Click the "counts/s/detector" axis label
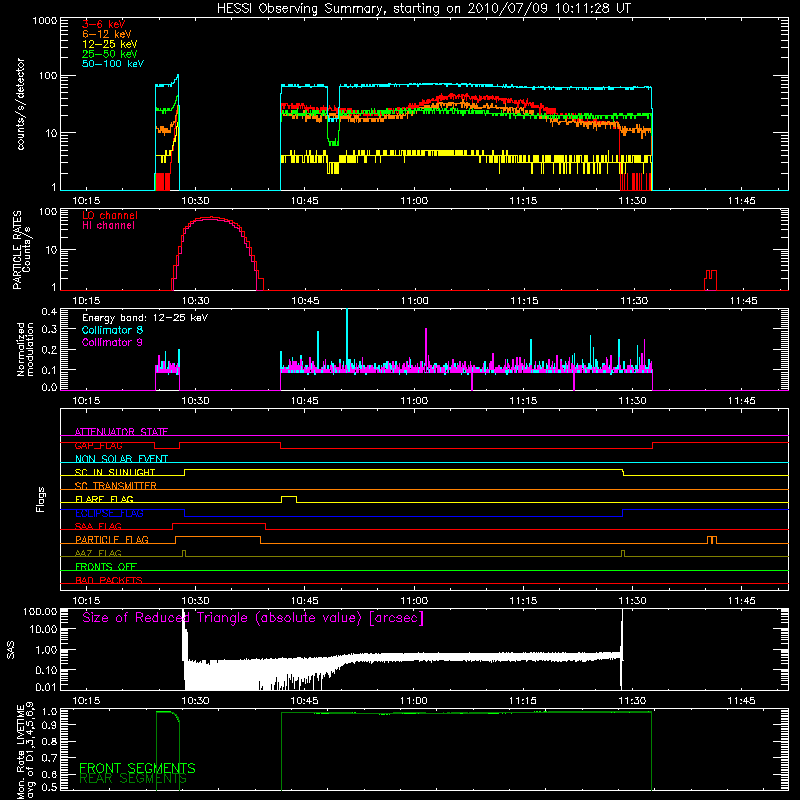Image resolution: width=800 pixels, height=800 pixels. 20,104
